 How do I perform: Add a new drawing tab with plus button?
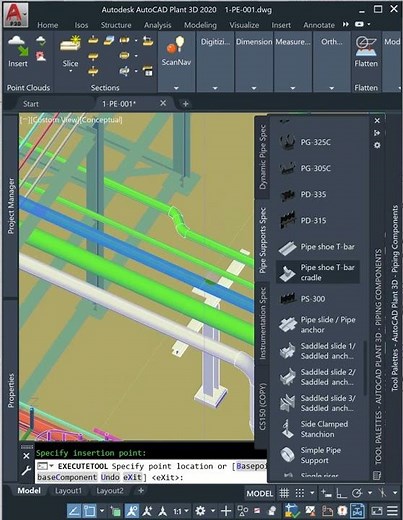click(185, 104)
